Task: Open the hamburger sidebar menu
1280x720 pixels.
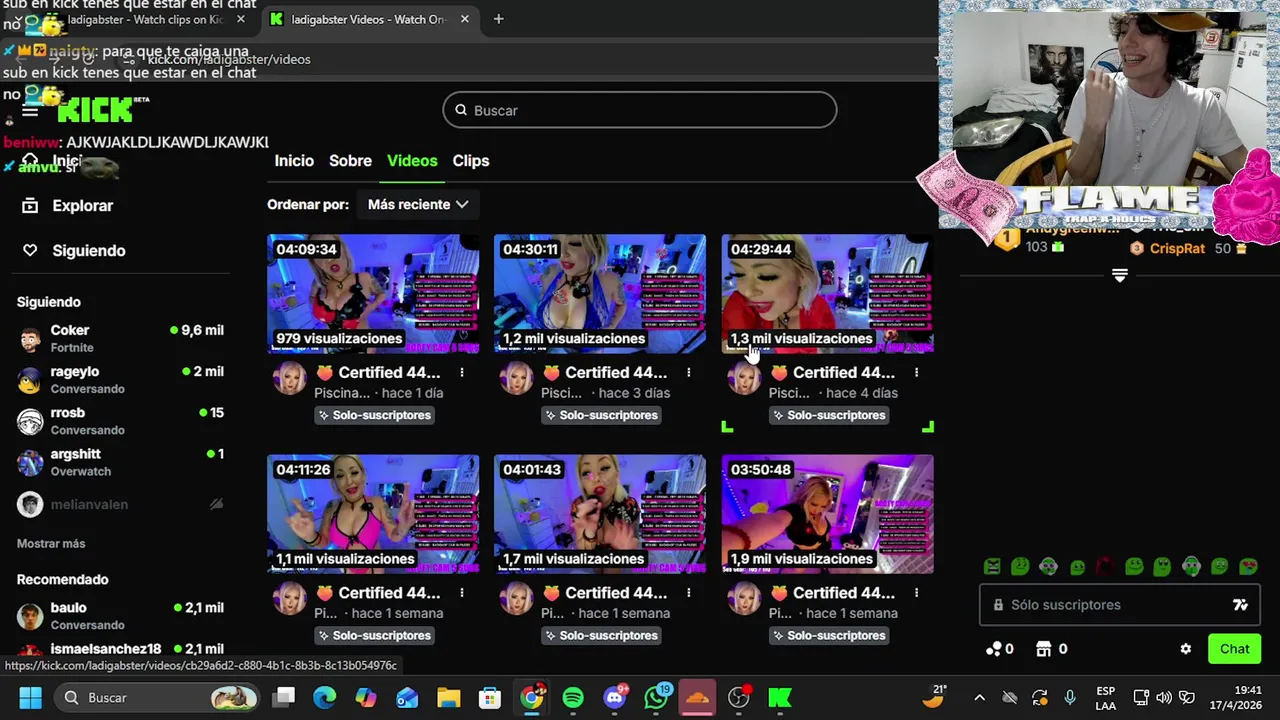Action: 30,111
